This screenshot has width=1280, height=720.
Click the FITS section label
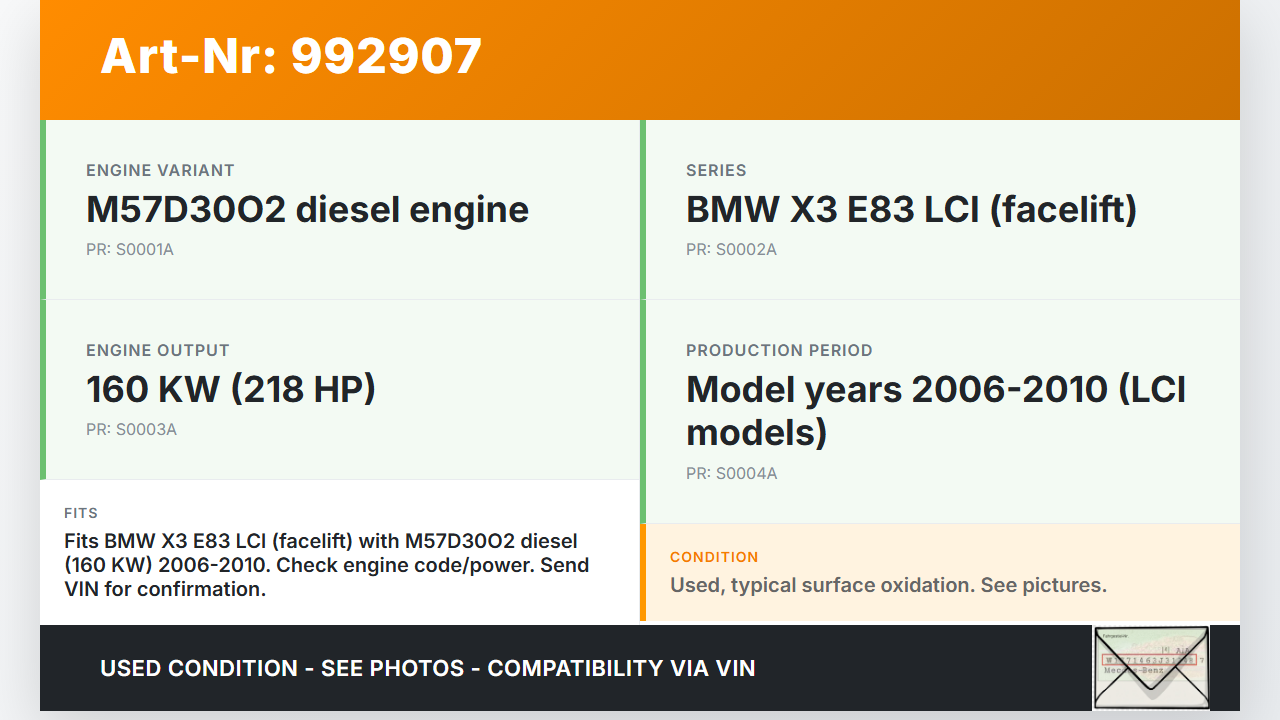81,513
